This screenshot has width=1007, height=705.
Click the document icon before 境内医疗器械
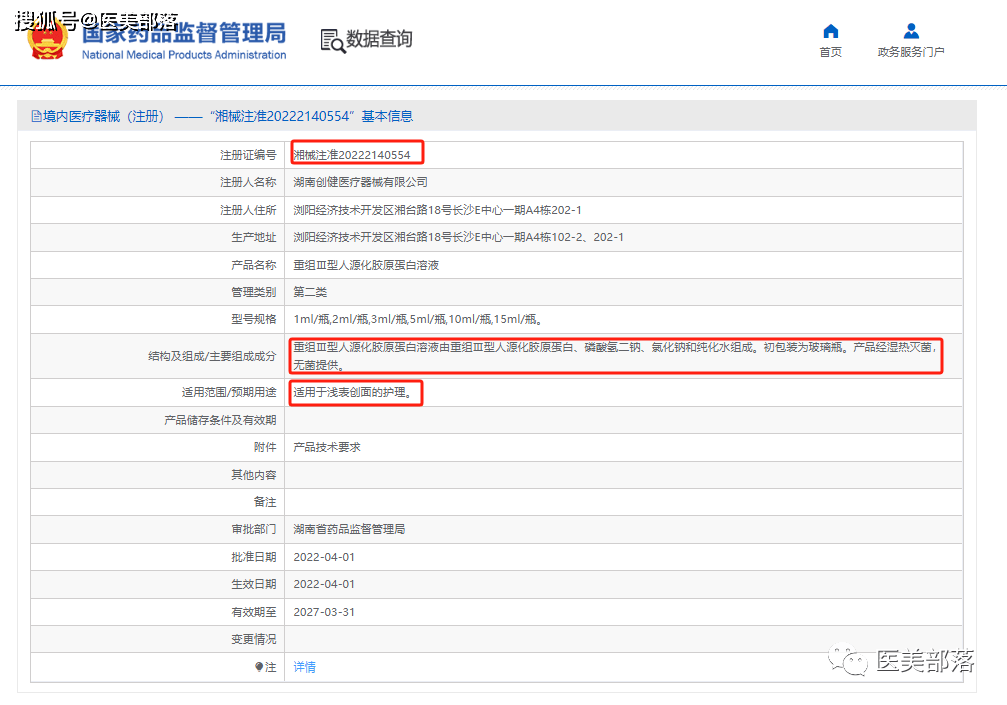36,117
